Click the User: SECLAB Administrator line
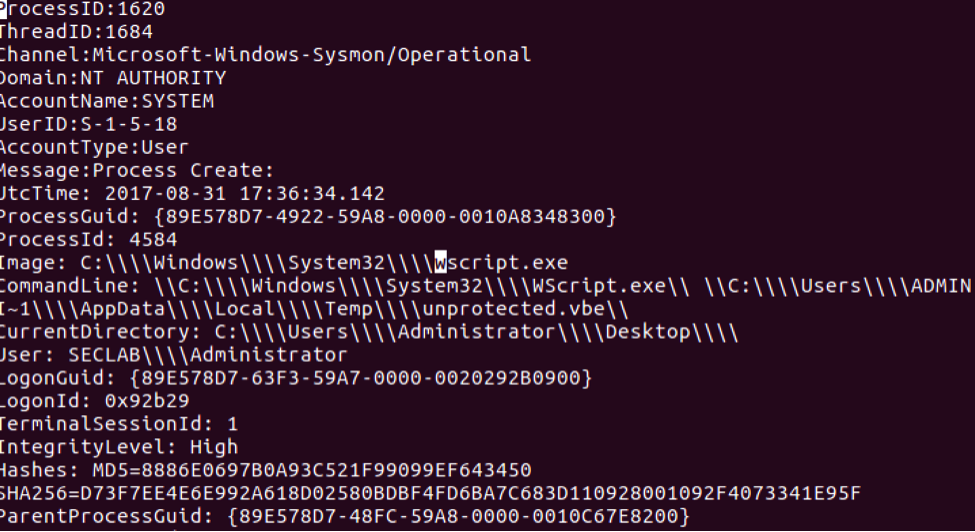 click(173, 355)
